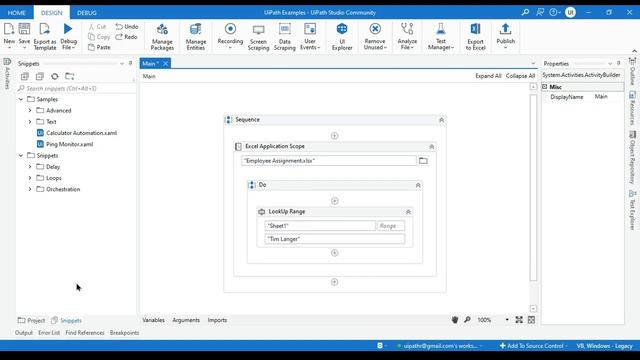Screen dimensions: 640x360
Task: Launch Screen Scraping
Action: (258, 36)
